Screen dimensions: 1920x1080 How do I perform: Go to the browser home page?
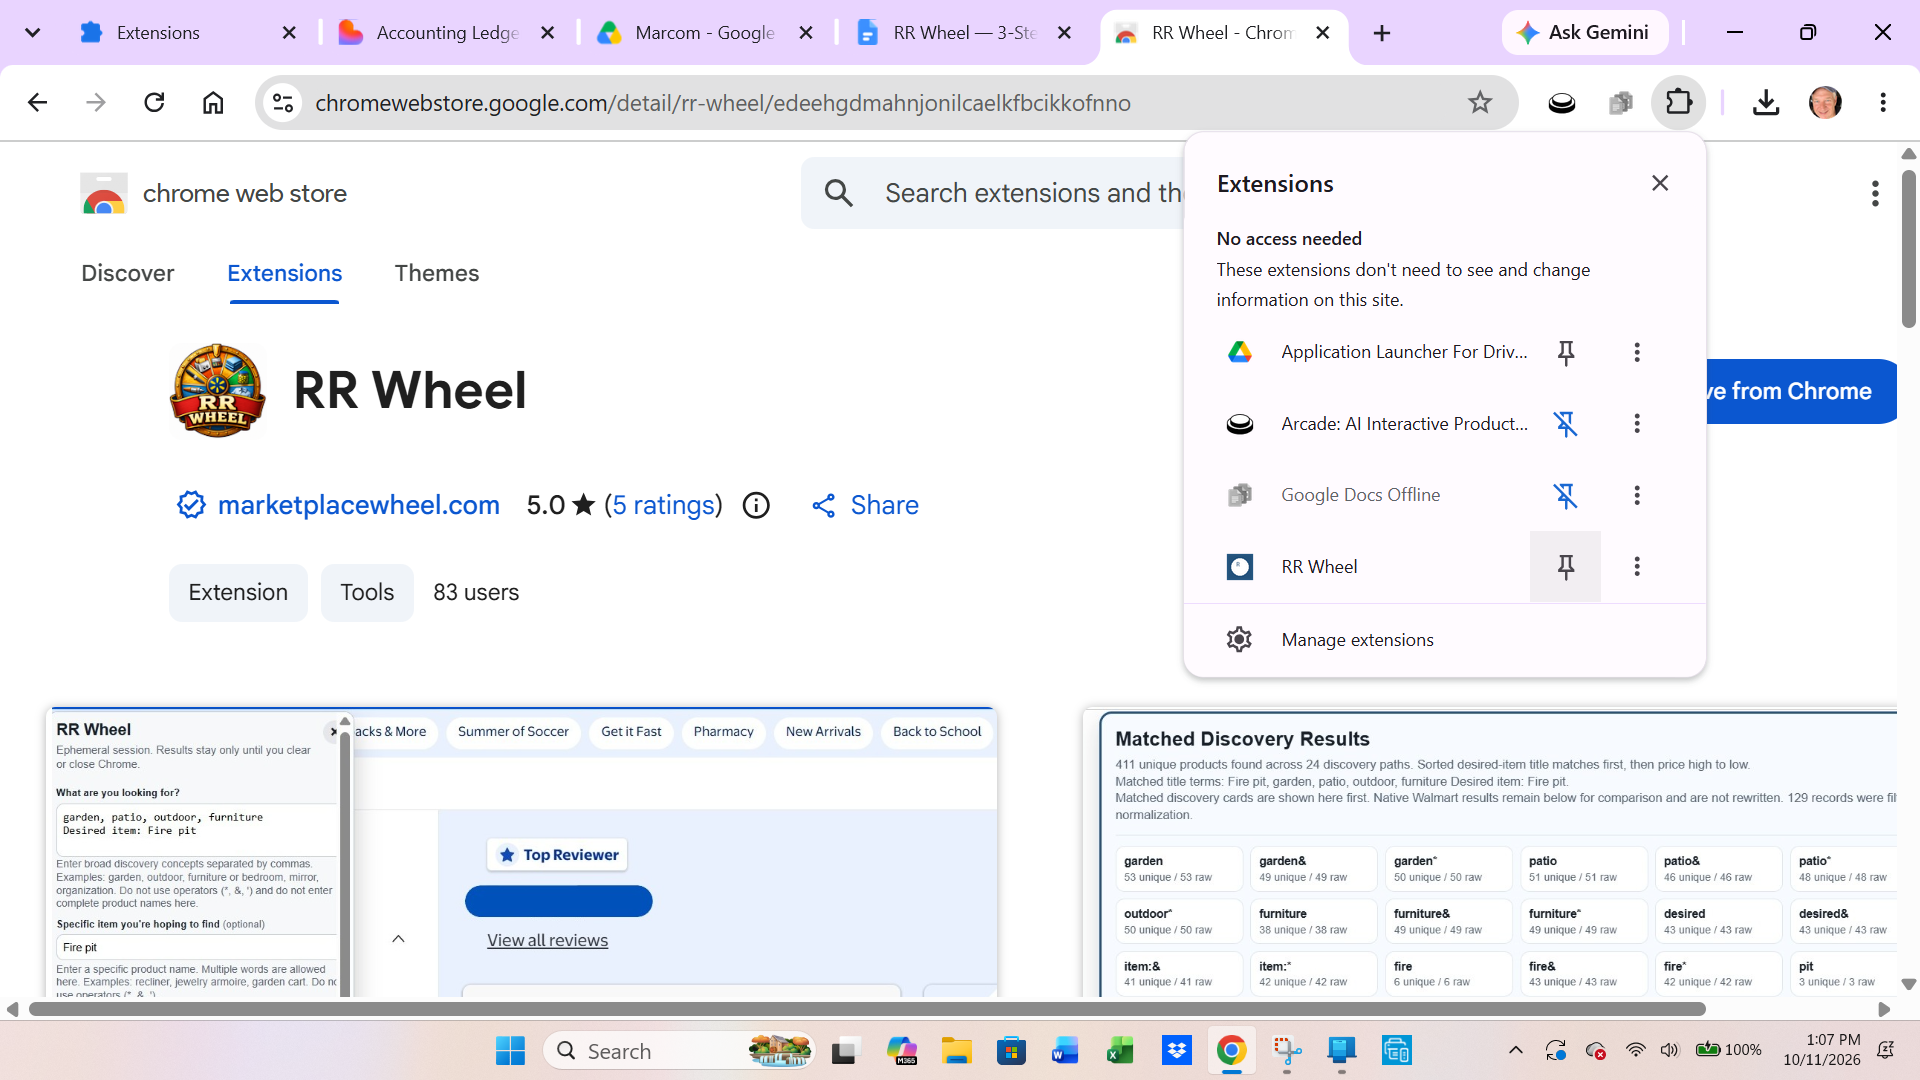click(213, 102)
